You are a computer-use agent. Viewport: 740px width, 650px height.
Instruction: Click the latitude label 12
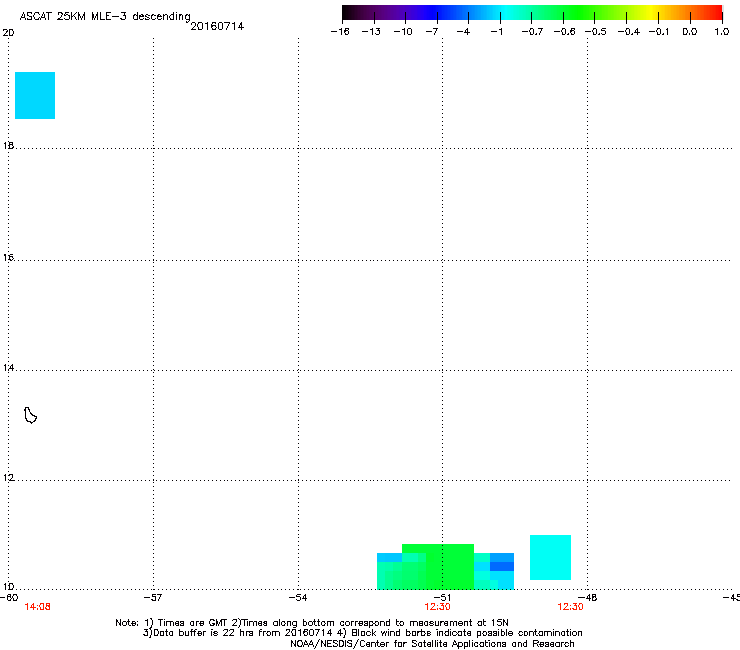pos(8,478)
